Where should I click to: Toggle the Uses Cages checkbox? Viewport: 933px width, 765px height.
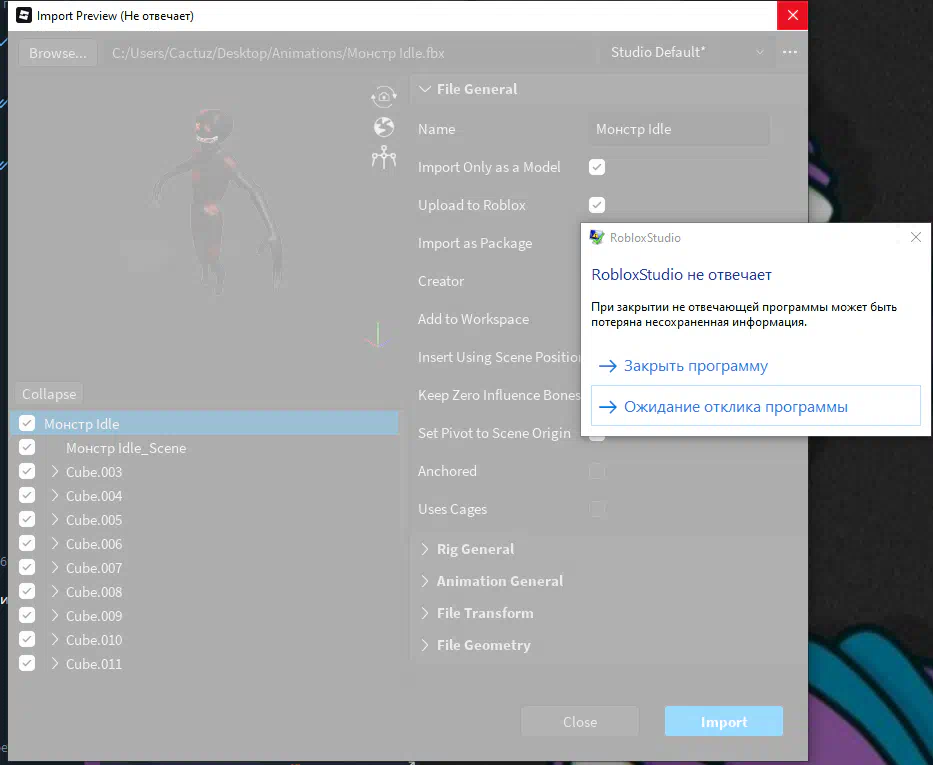[597, 509]
